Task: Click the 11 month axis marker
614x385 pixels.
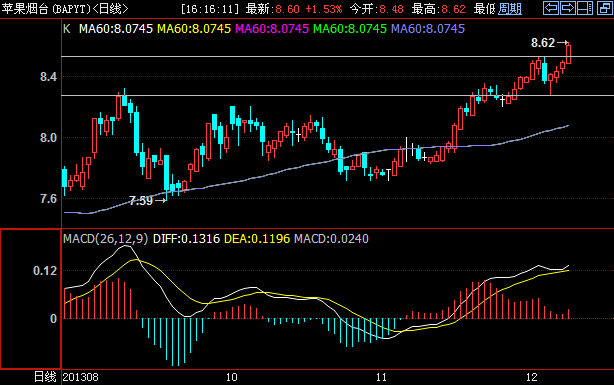Action: [x=381, y=377]
